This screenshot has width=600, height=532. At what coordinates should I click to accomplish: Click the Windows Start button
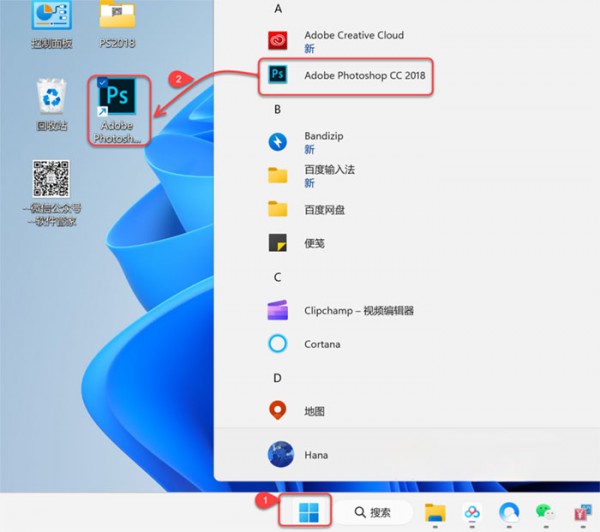click(308, 512)
